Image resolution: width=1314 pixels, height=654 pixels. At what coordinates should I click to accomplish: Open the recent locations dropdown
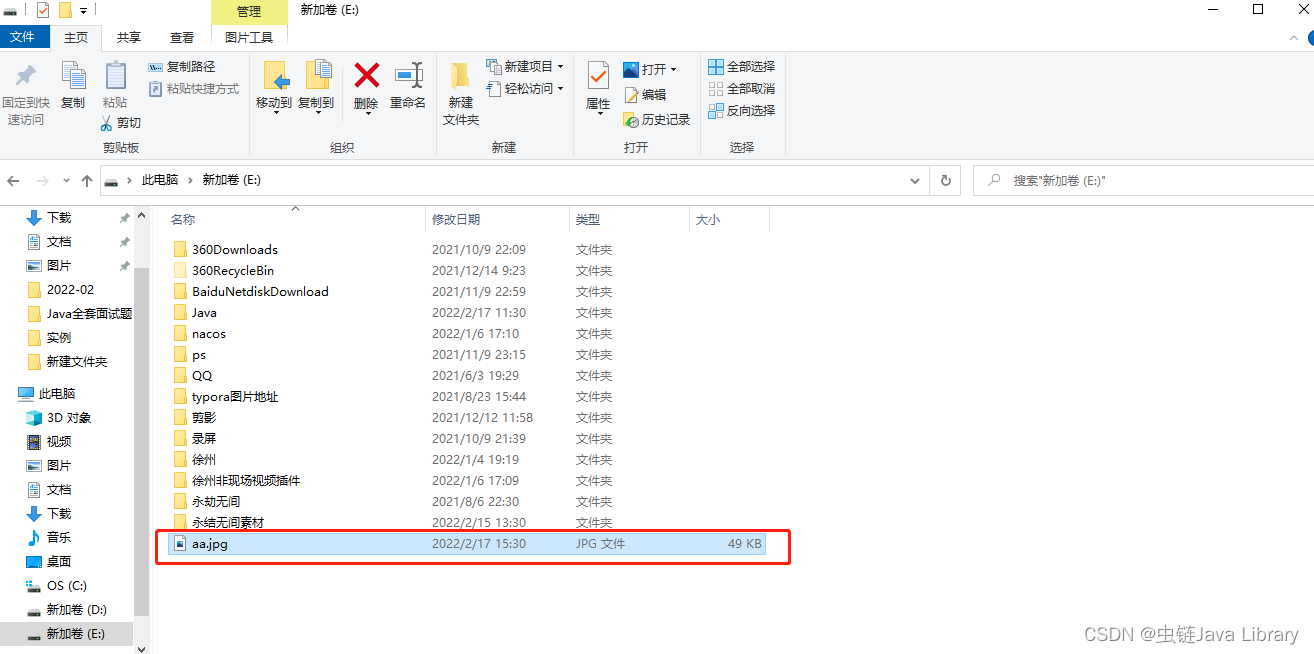click(x=66, y=181)
